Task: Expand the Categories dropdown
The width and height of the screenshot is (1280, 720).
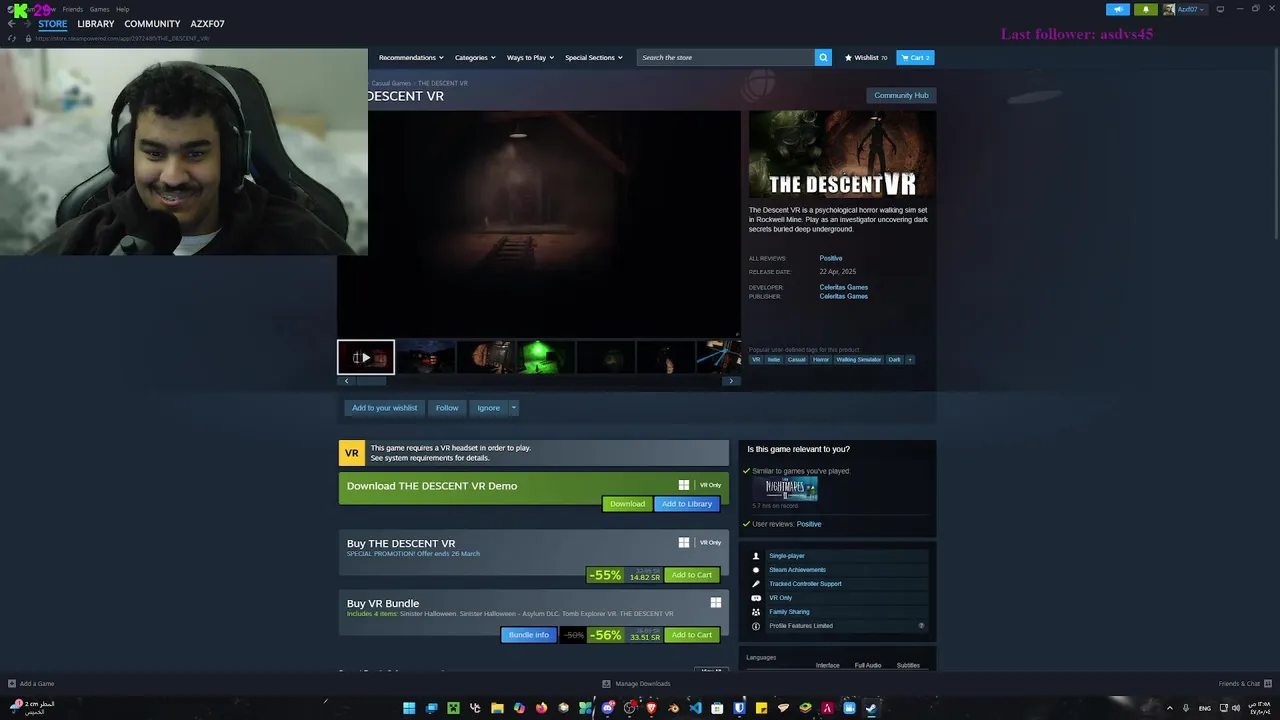Action: point(474,57)
